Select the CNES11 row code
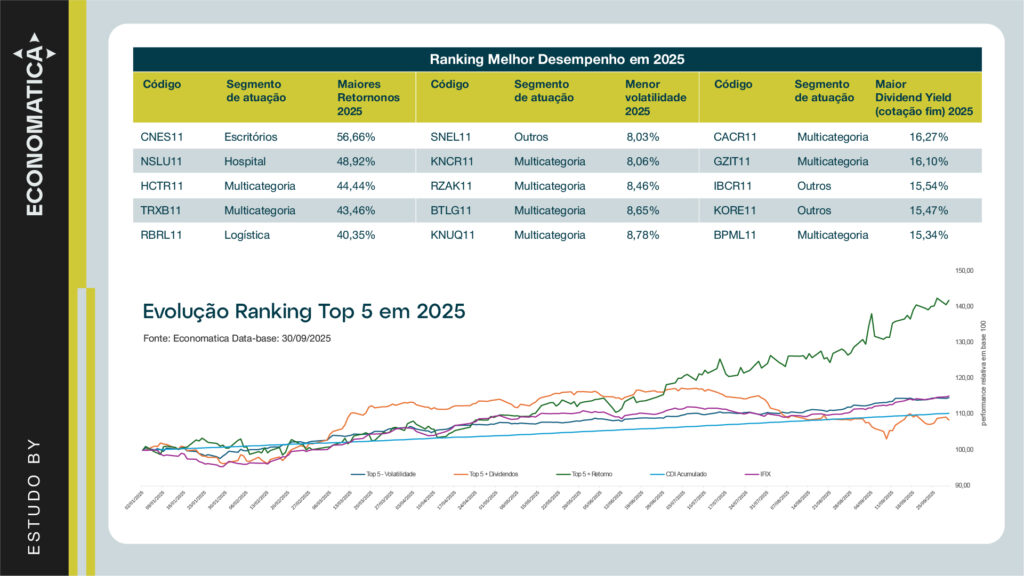 [165, 134]
